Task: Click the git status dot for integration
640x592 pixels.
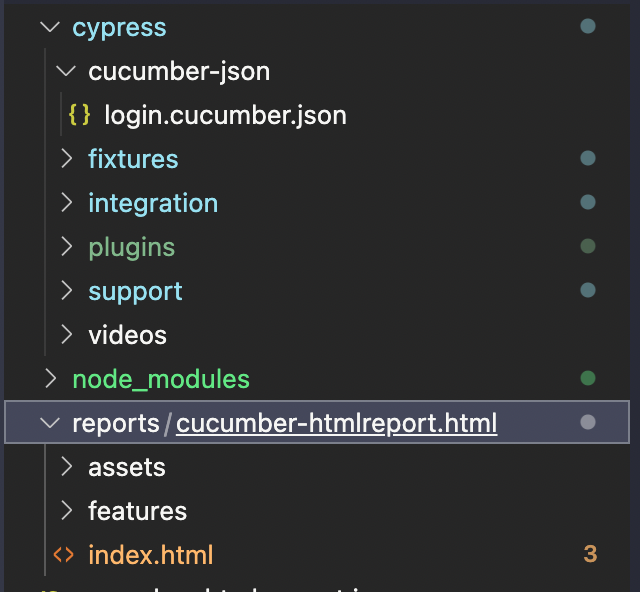Action: tap(588, 203)
